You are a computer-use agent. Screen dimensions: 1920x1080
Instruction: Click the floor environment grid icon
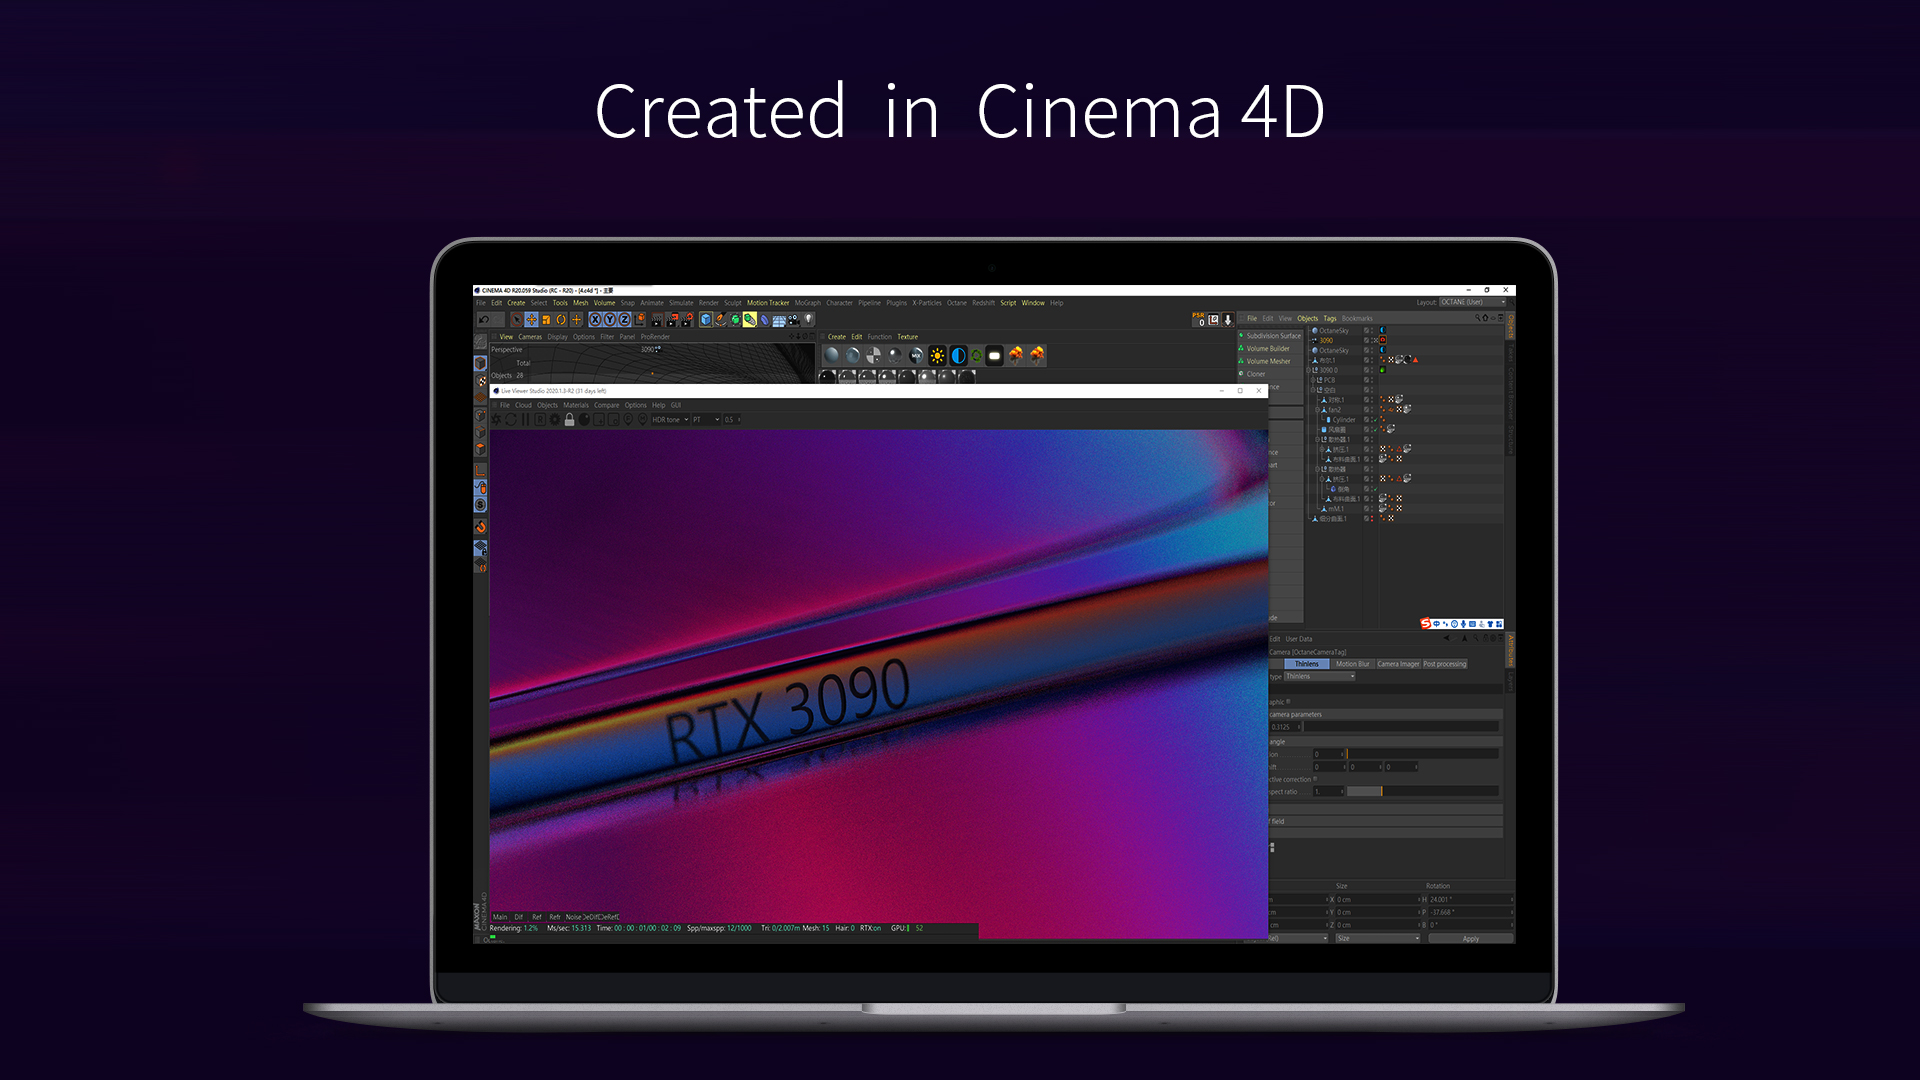[779, 320]
